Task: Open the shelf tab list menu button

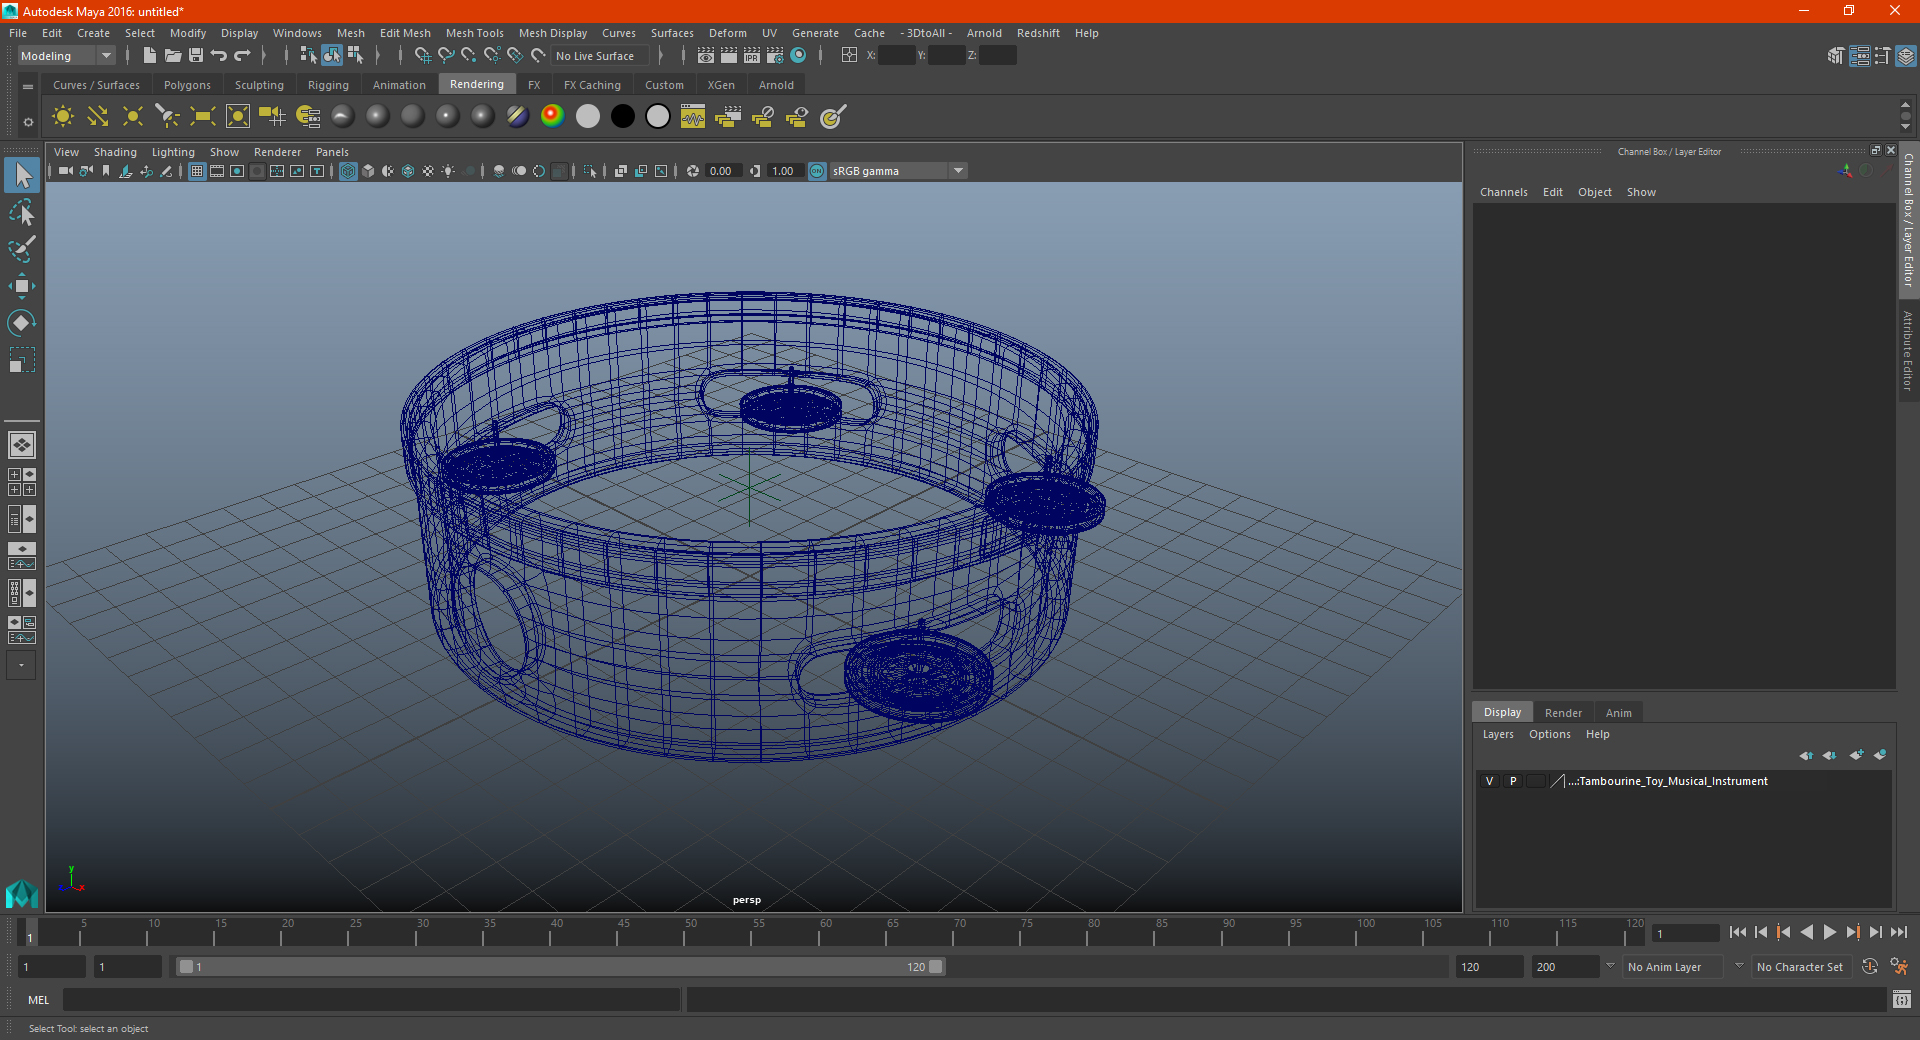Action: click(28, 87)
